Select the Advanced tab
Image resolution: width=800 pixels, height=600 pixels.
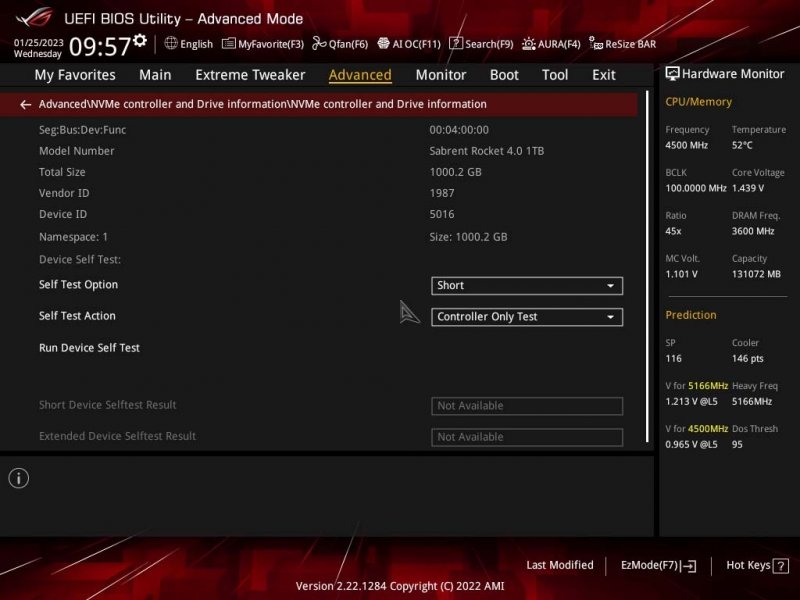click(360, 75)
